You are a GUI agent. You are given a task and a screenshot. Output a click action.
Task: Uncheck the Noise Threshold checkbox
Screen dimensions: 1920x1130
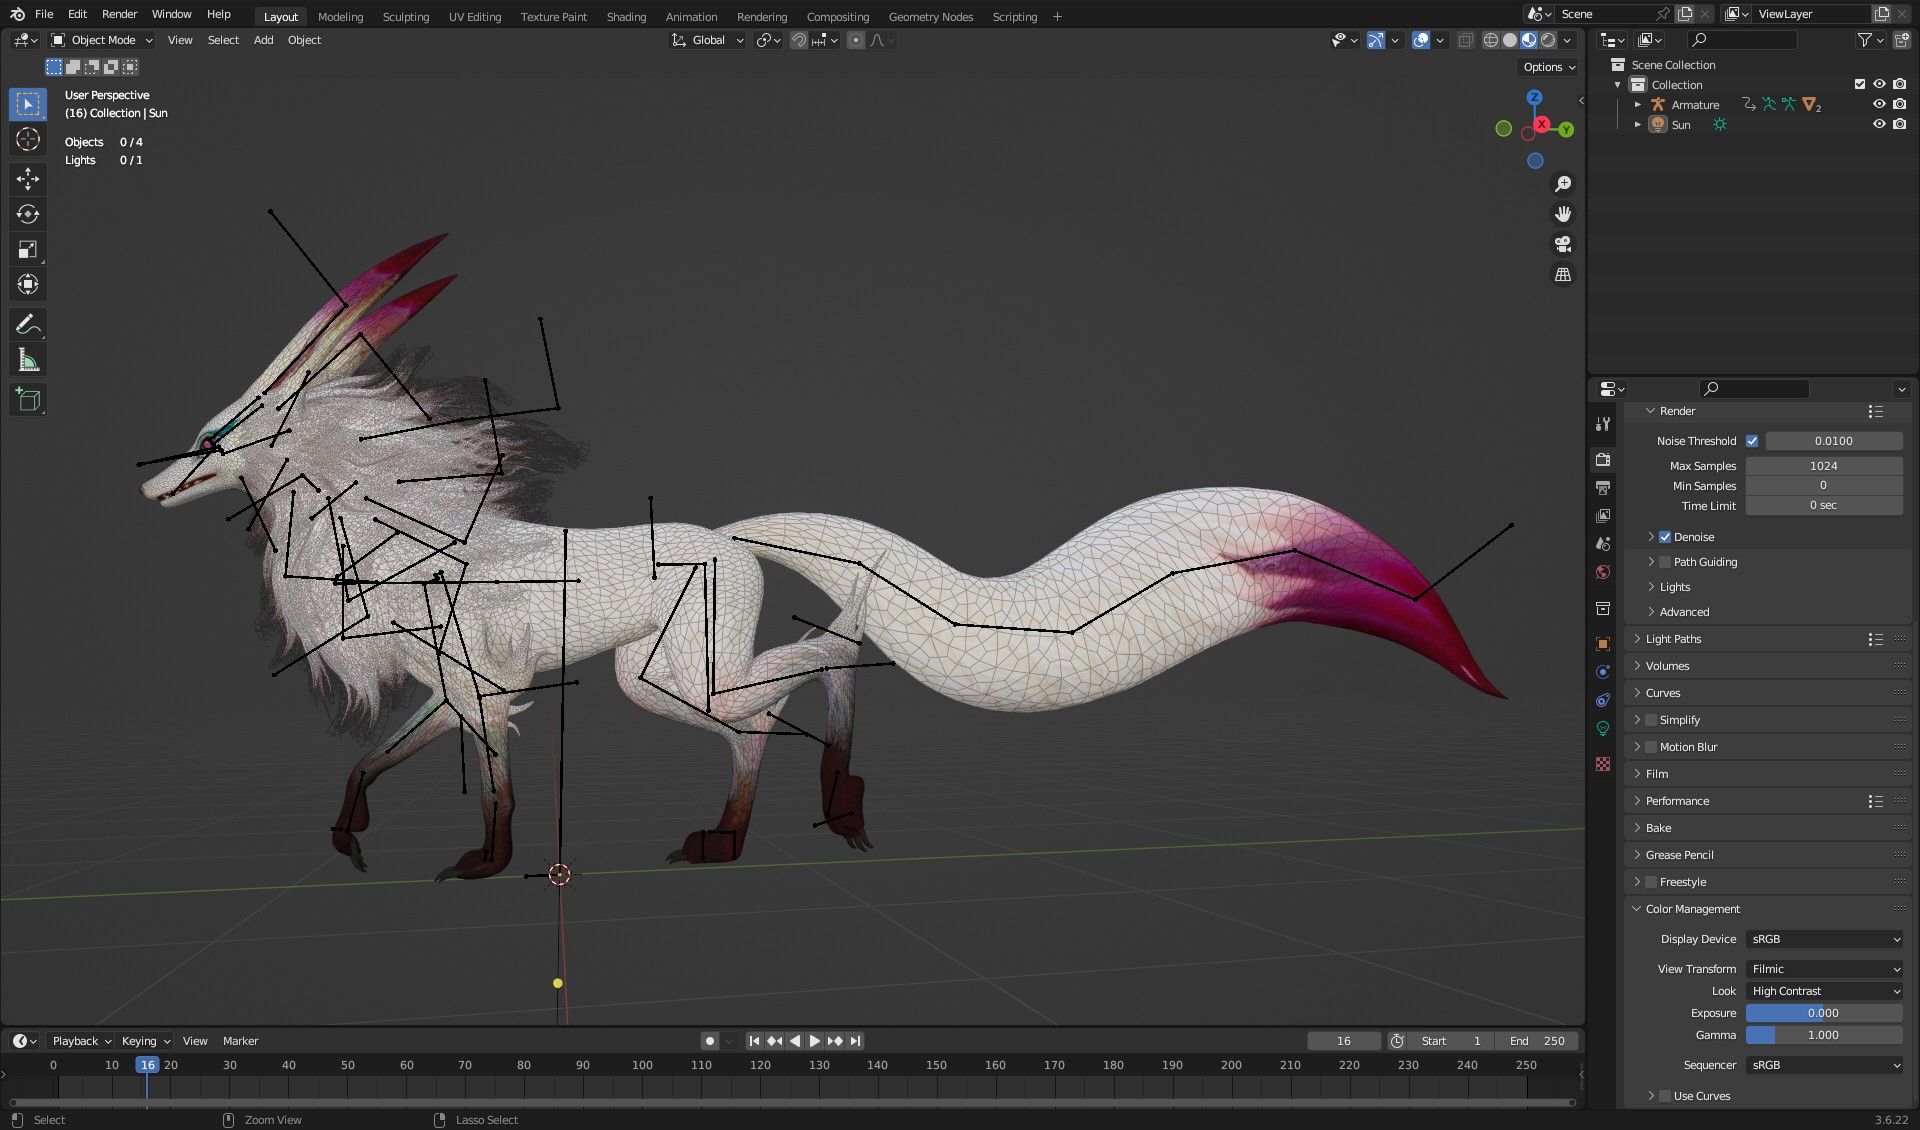coord(1752,441)
